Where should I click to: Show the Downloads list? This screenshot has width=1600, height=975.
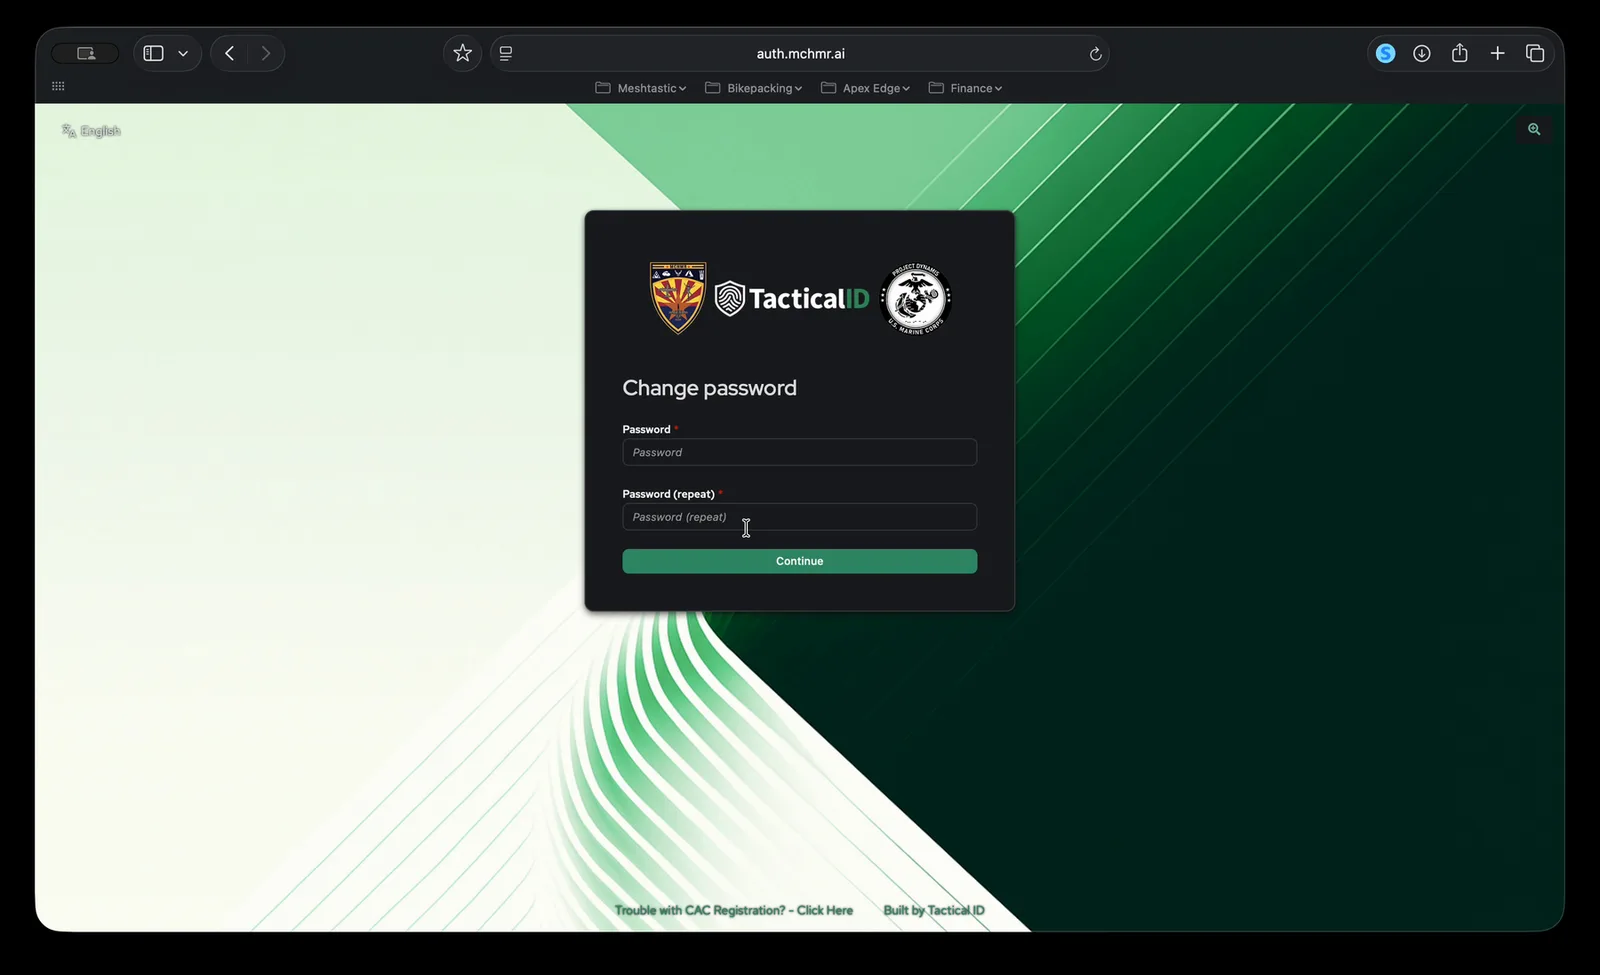pyautogui.click(x=1422, y=53)
